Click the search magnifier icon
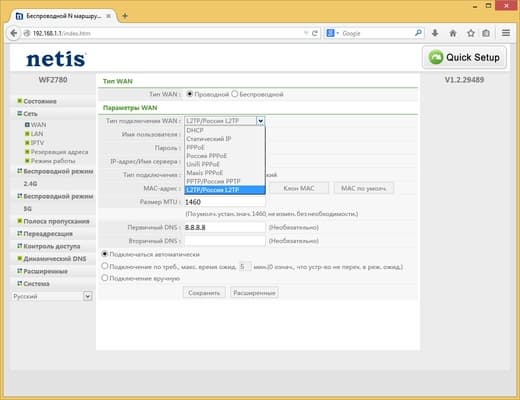The width and height of the screenshot is (520, 400). [x=418, y=33]
